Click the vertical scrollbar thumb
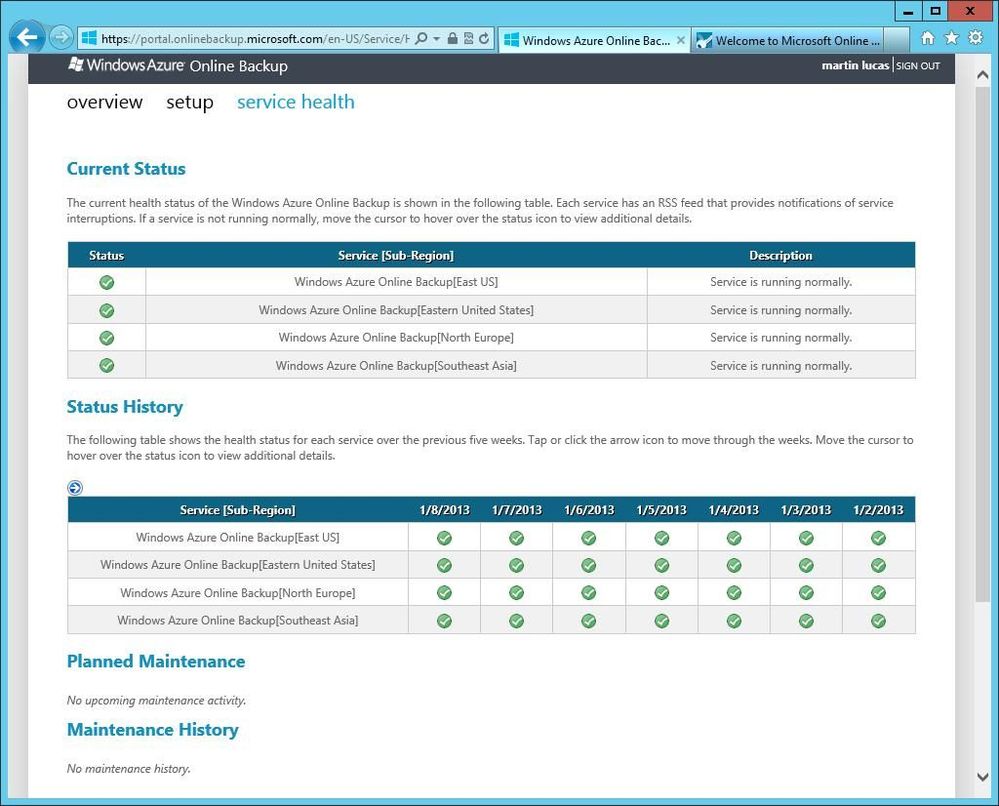999x806 pixels. point(982,344)
